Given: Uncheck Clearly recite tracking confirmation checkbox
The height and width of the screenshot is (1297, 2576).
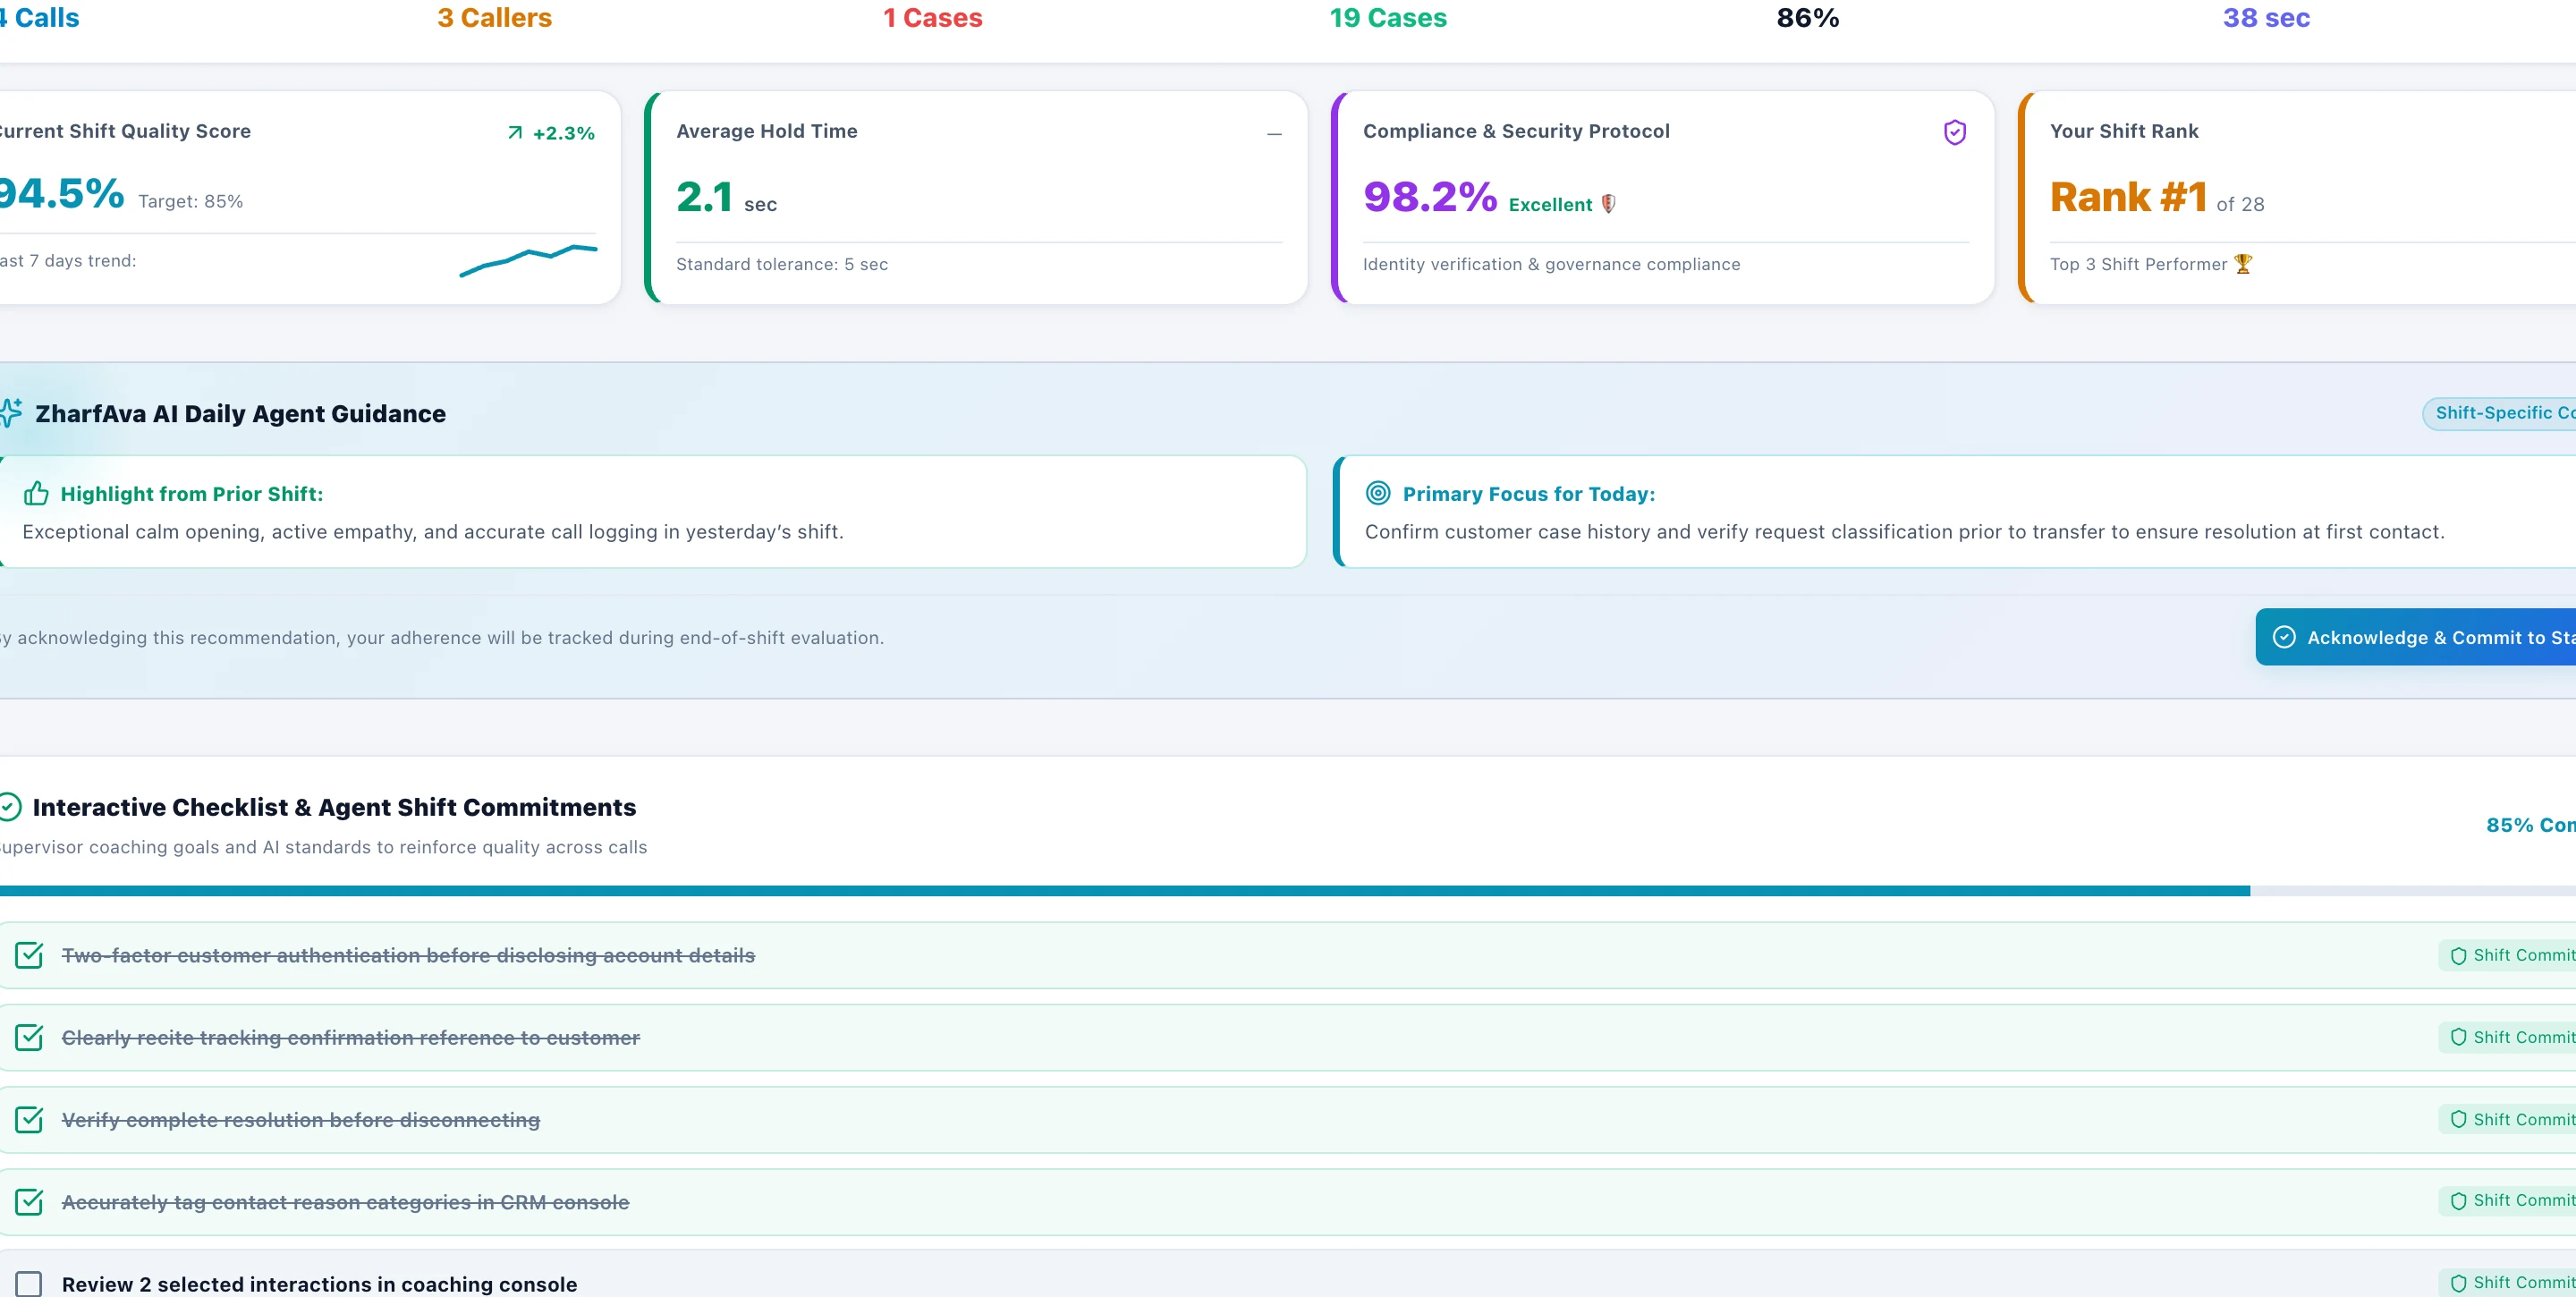Looking at the screenshot, I should [29, 1037].
